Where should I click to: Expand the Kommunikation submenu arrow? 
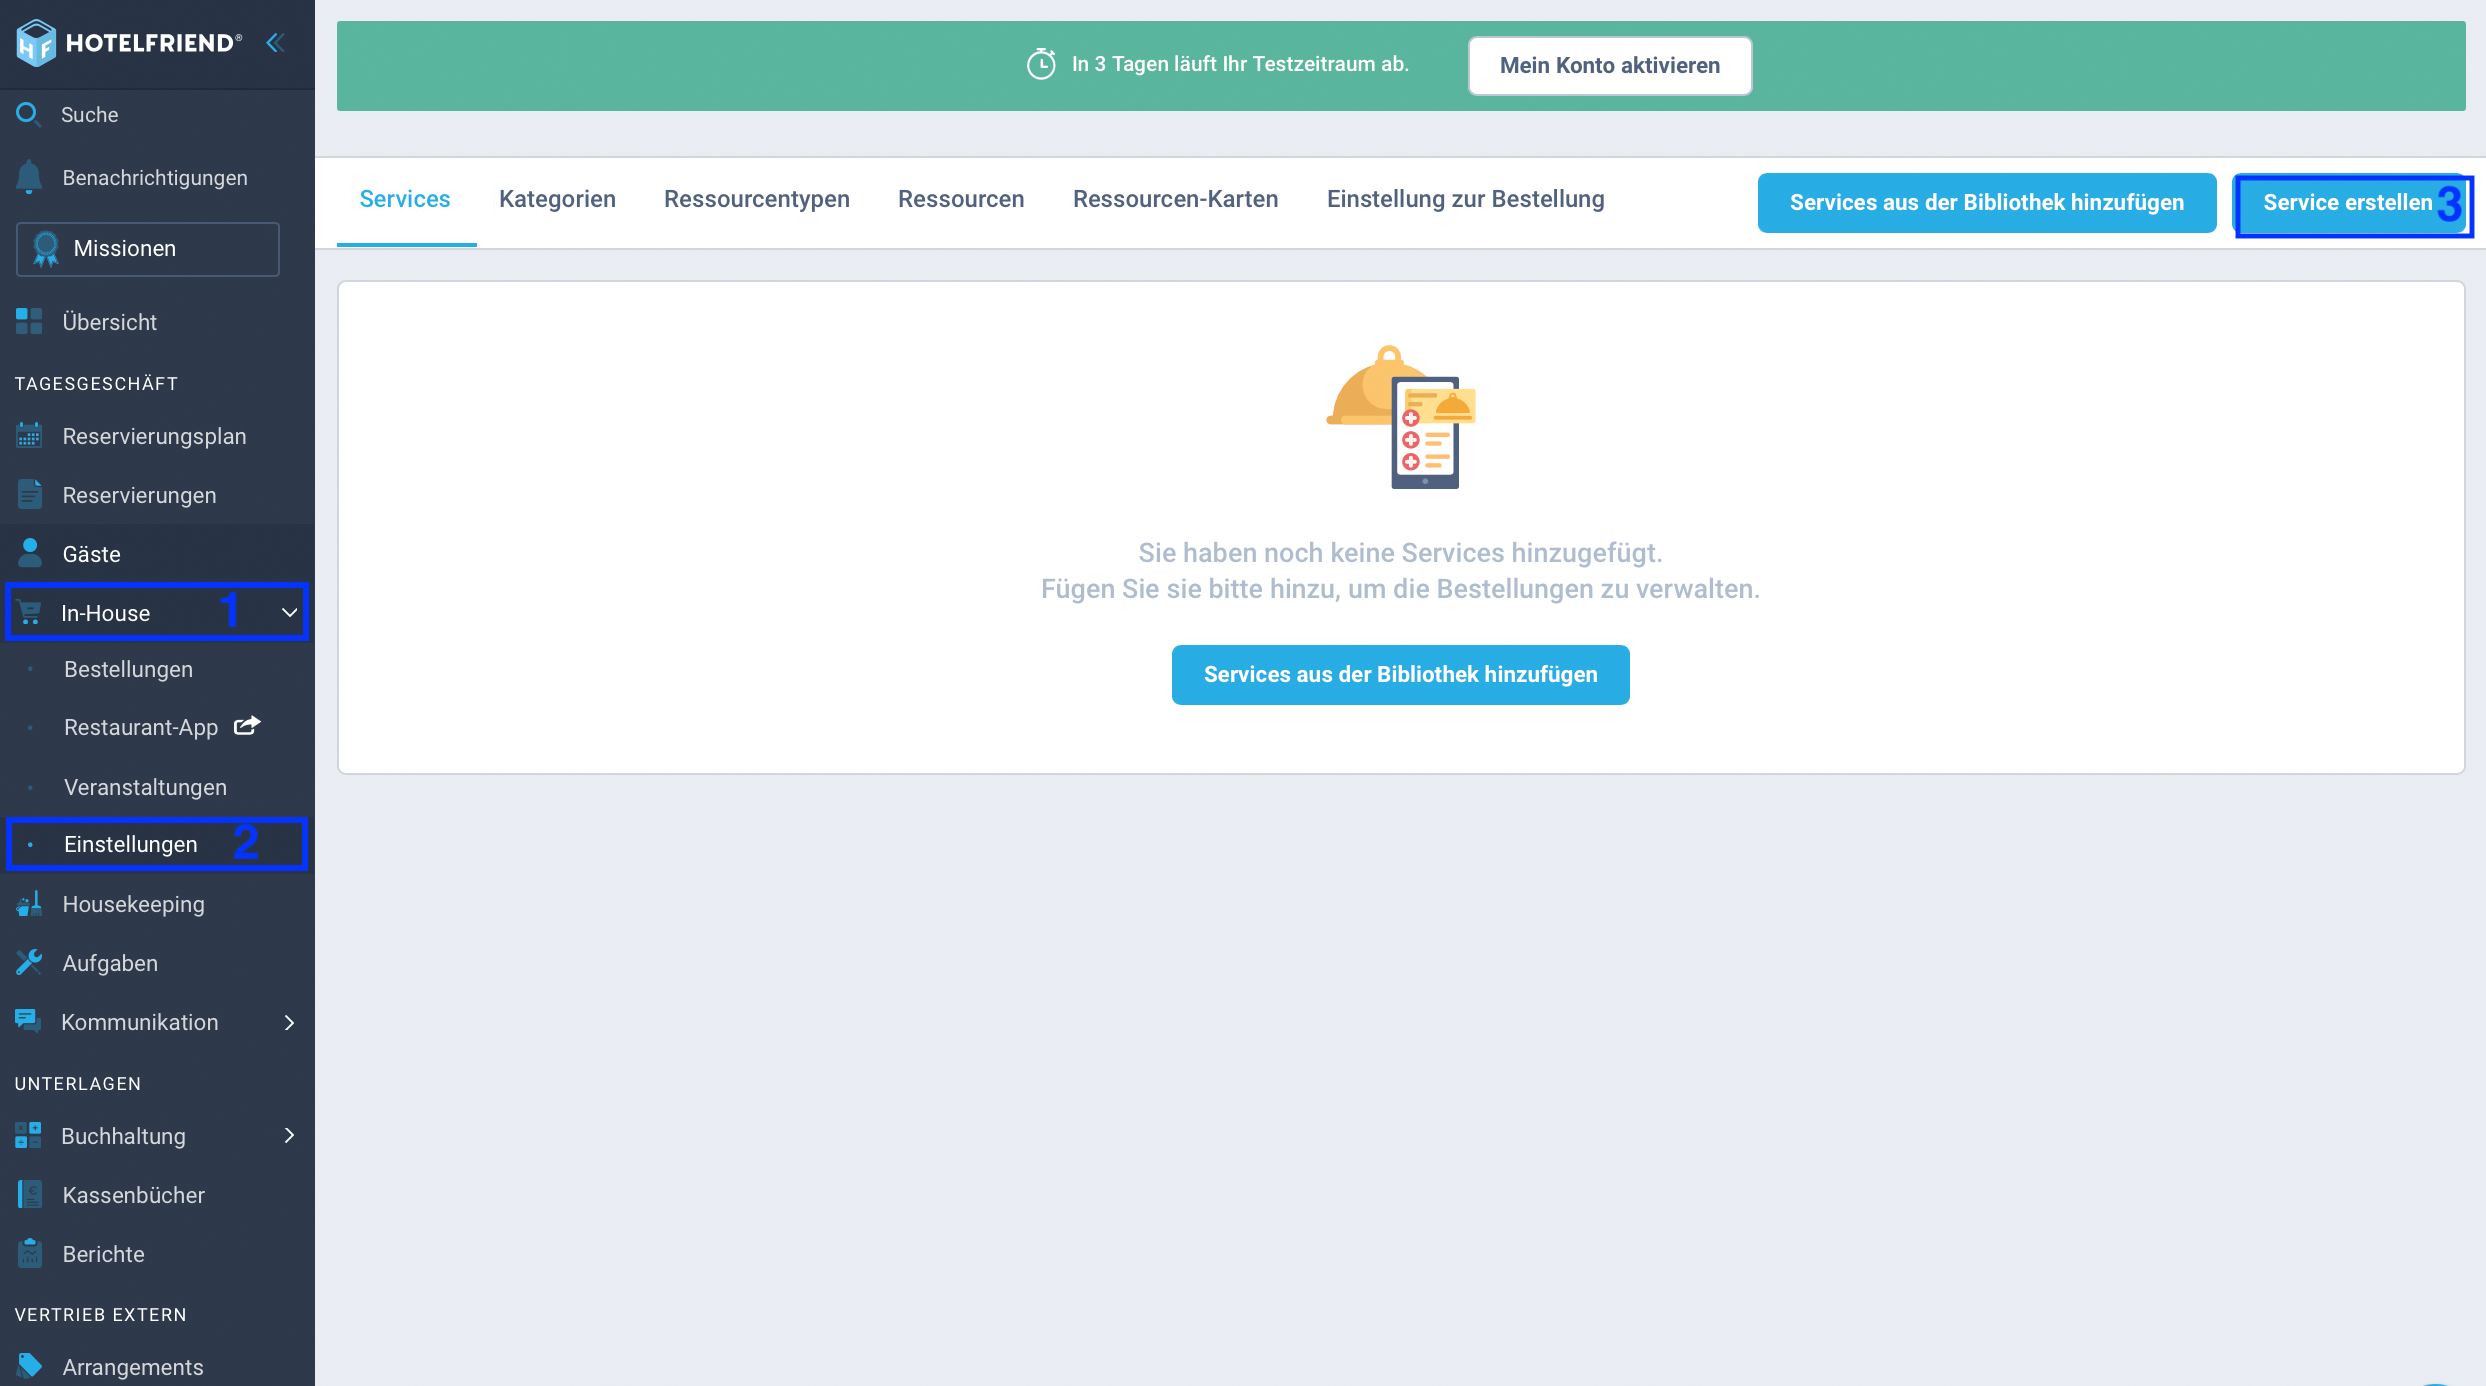tap(289, 1022)
